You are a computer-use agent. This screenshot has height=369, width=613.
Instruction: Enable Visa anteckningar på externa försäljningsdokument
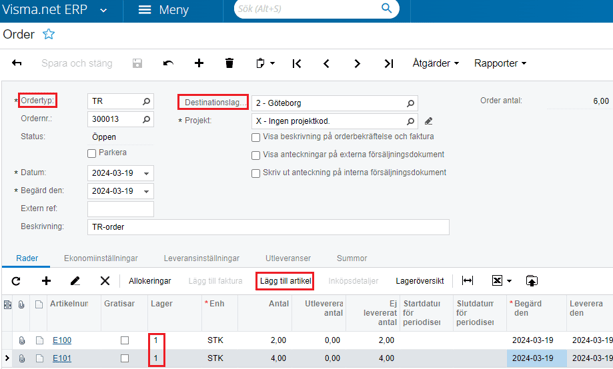coord(256,155)
